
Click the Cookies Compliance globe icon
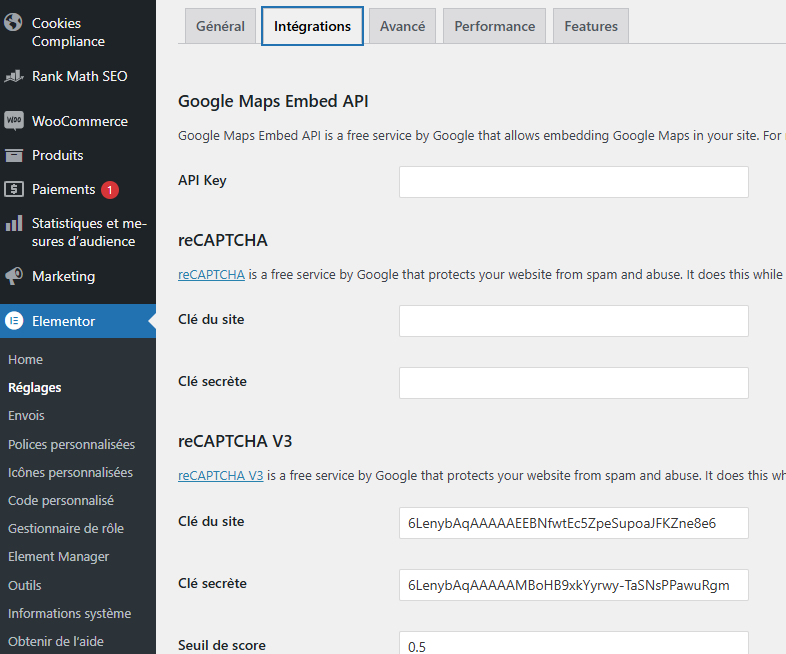(x=14, y=23)
